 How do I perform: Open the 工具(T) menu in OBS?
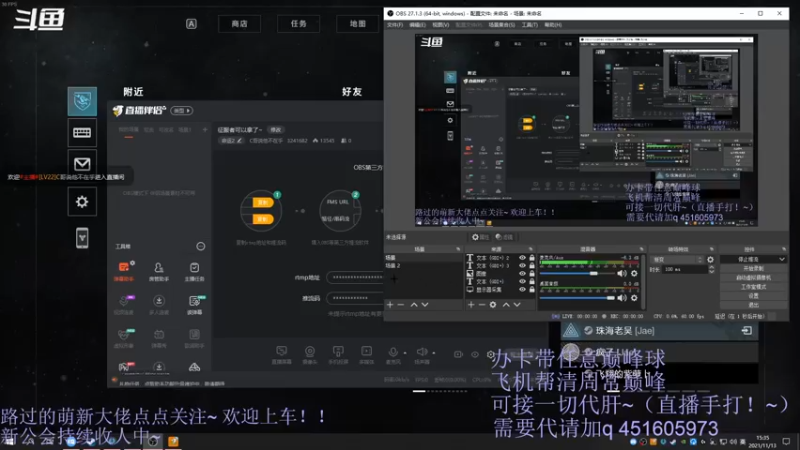point(530,24)
